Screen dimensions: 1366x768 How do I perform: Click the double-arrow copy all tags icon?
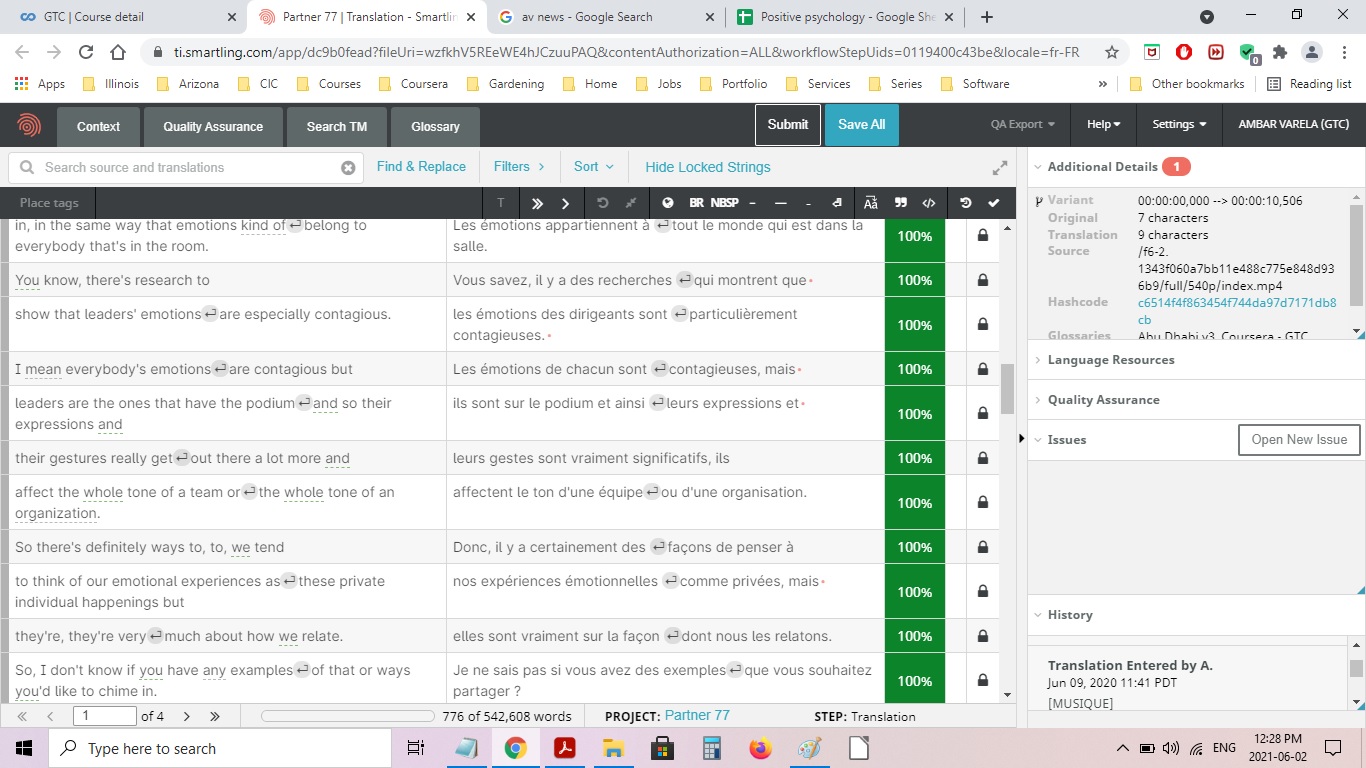pos(537,203)
